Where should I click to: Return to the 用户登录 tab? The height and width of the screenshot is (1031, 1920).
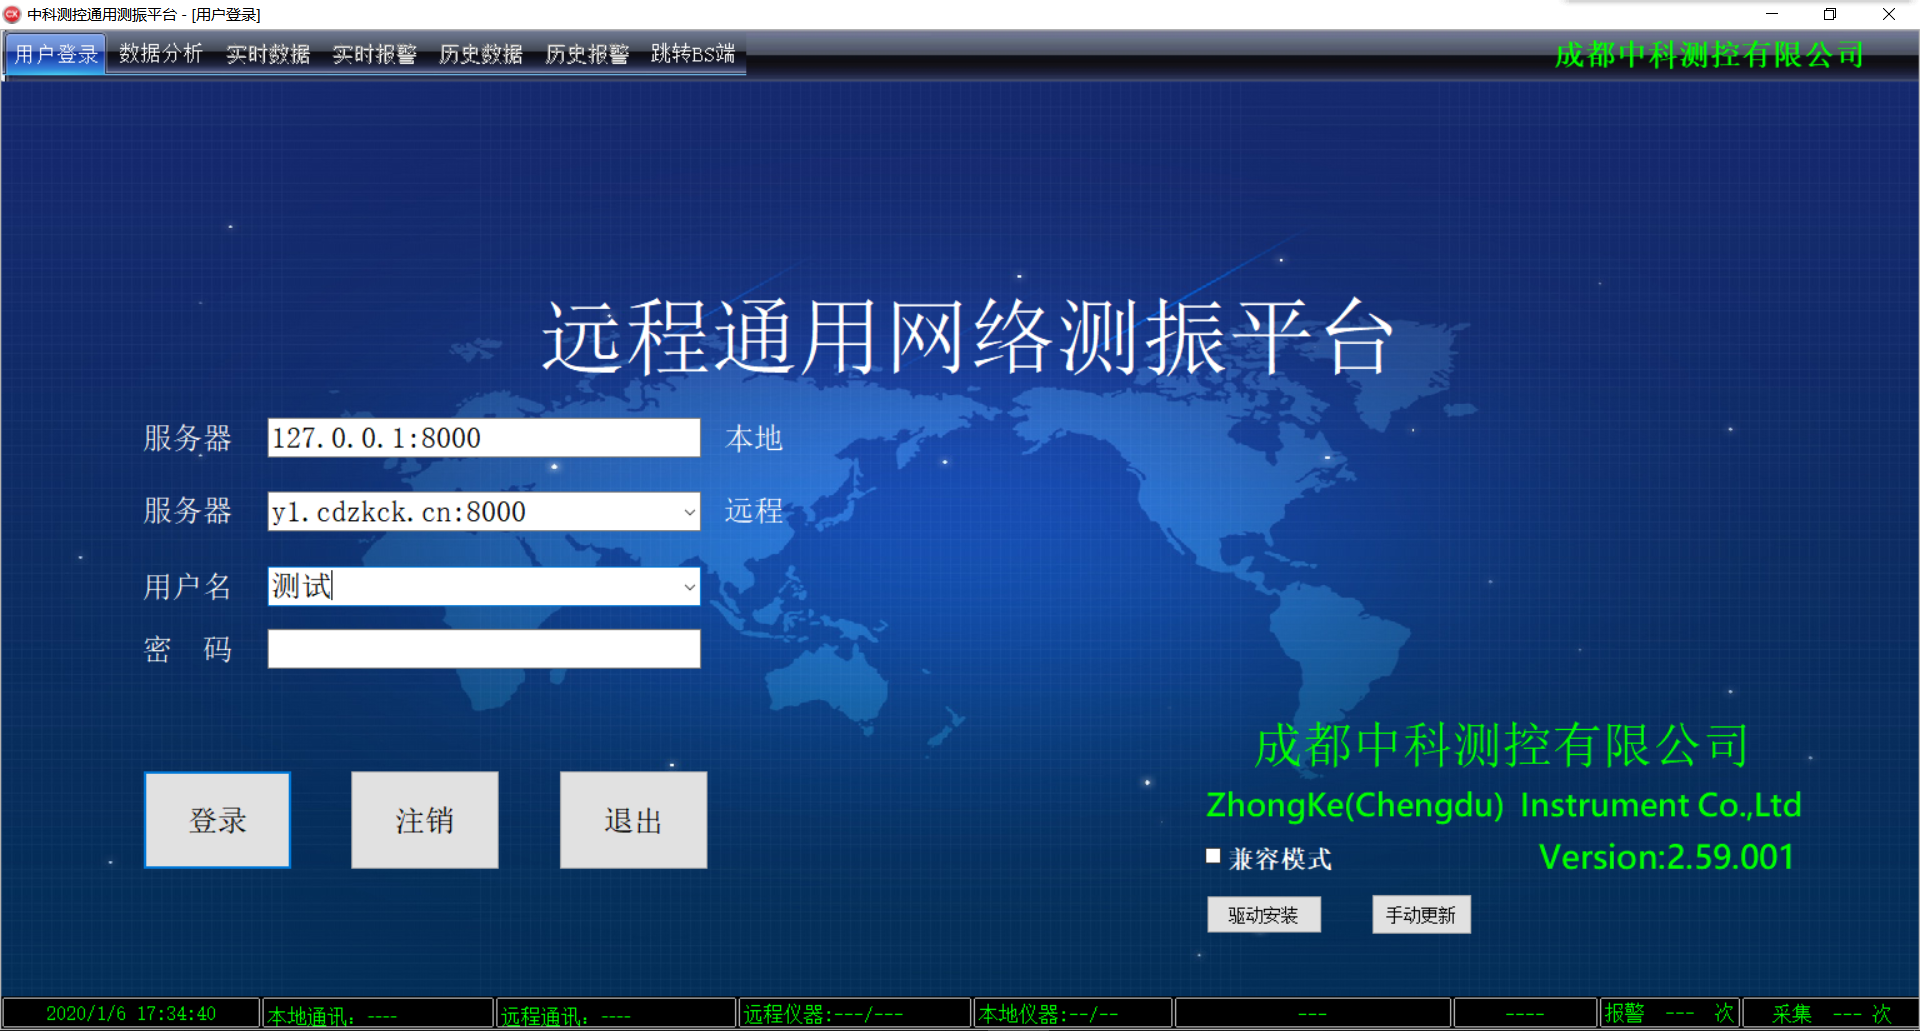(x=54, y=54)
